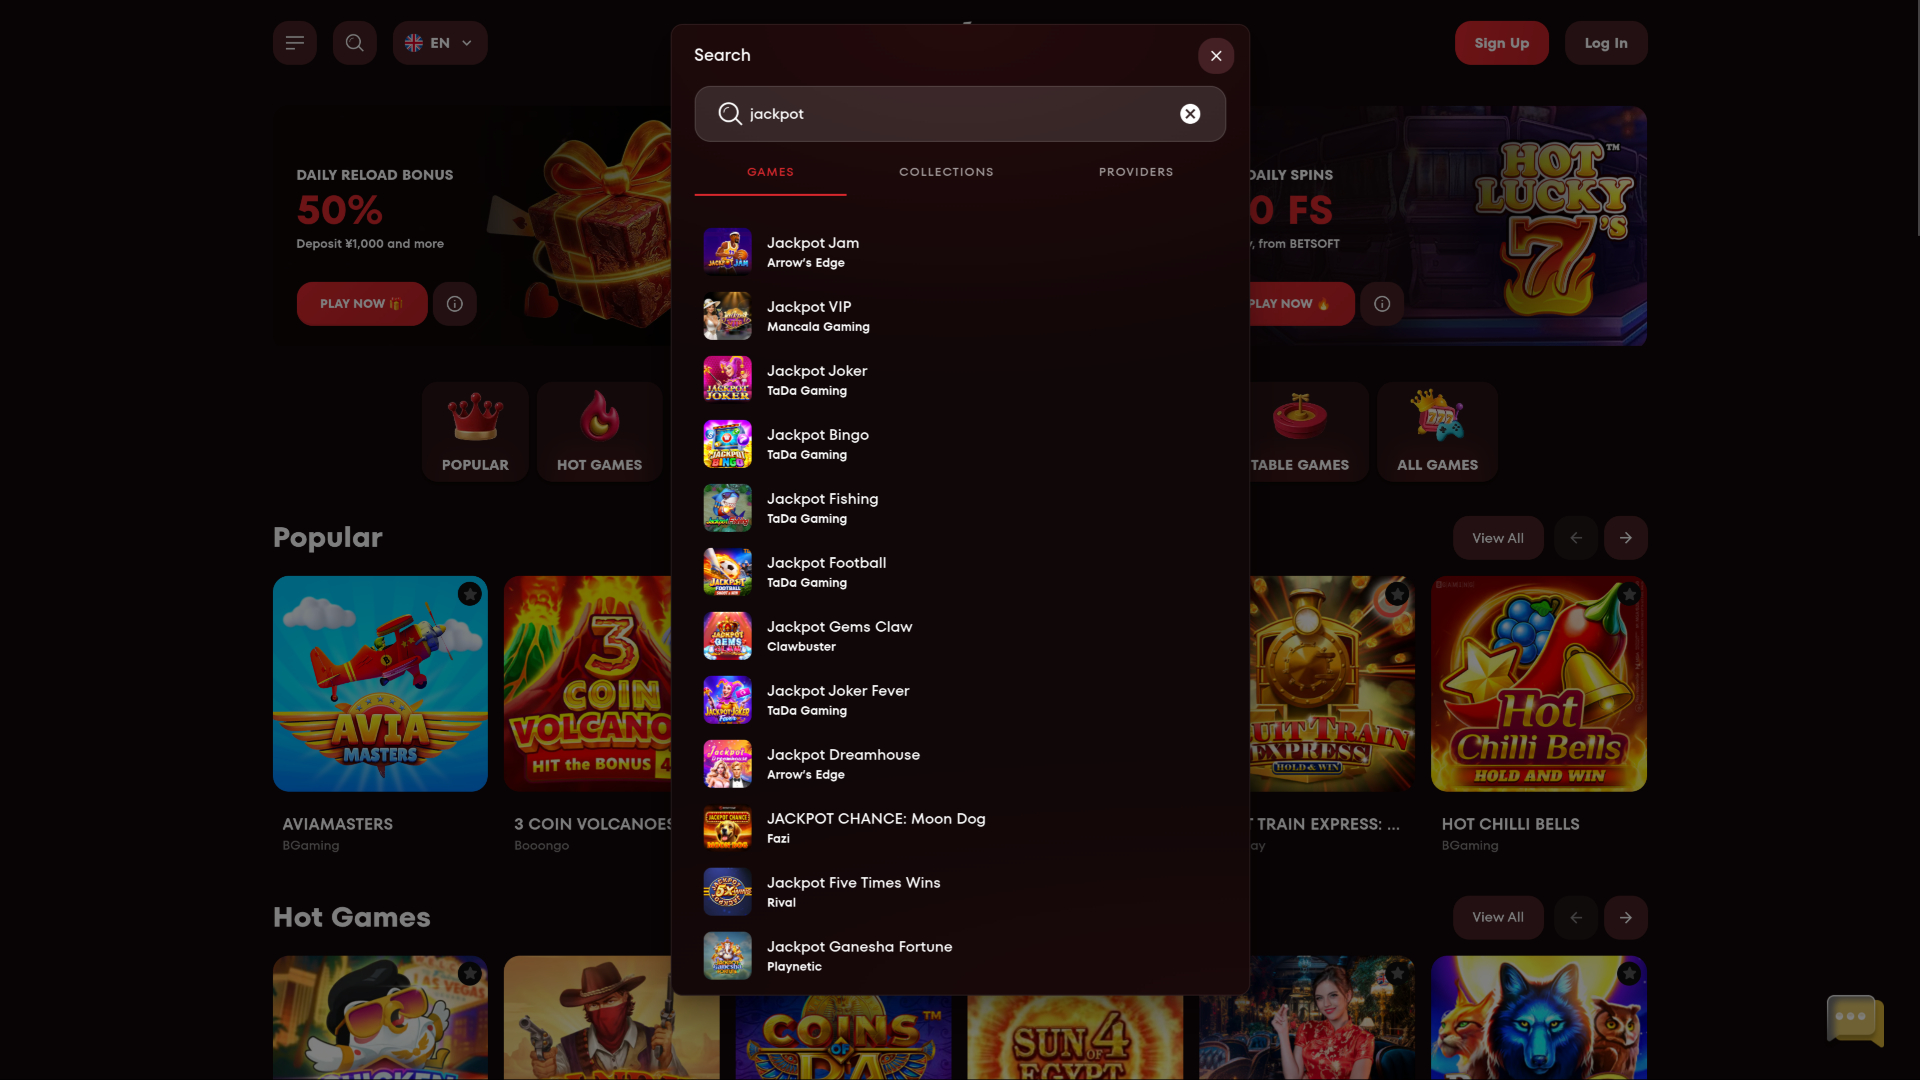Open the Hot Games flame category
1920x1080 pixels.
pos(599,431)
